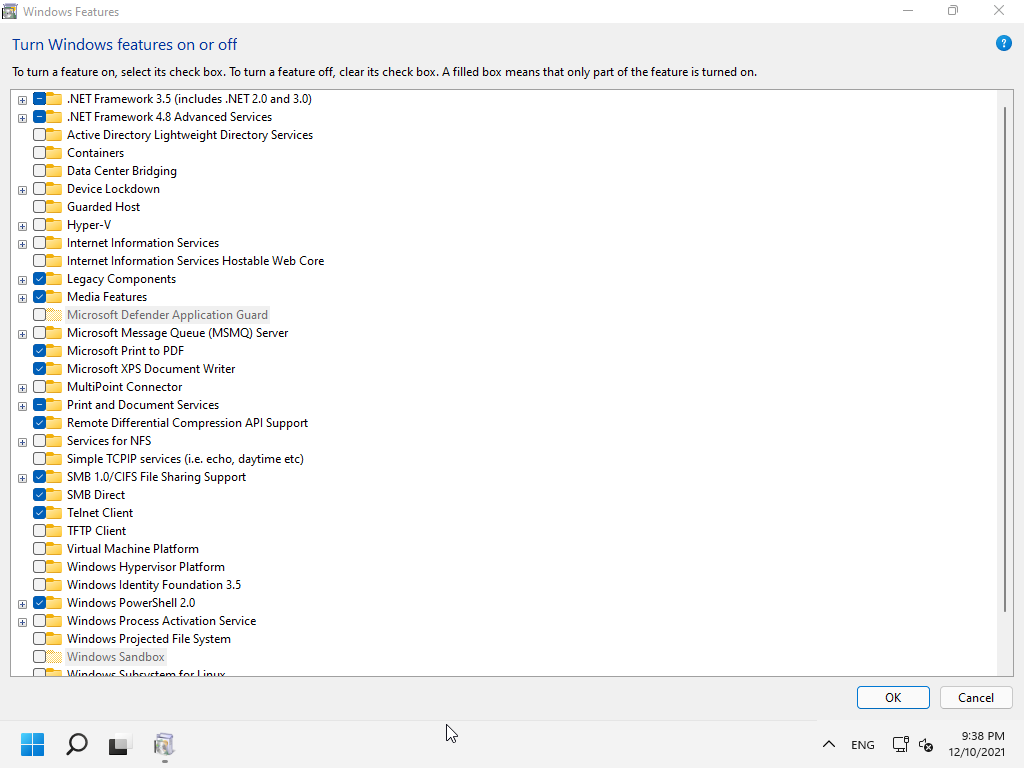The width and height of the screenshot is (1024, 768).
Task: Click the vertical scrollbar of features list
Action: (1005, 360)
